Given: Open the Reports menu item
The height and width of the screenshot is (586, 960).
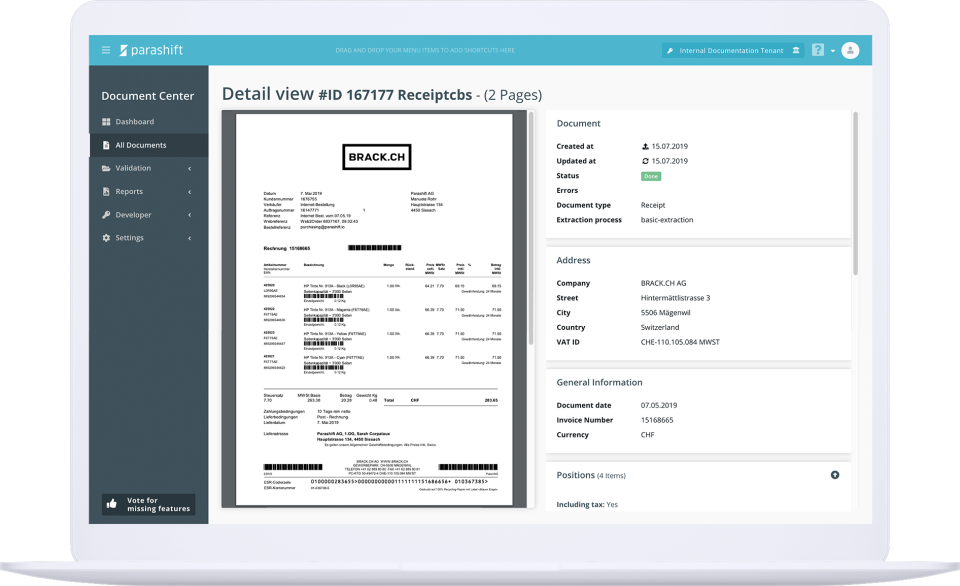Looking at the screenshot, I should [x=149, y=192].
